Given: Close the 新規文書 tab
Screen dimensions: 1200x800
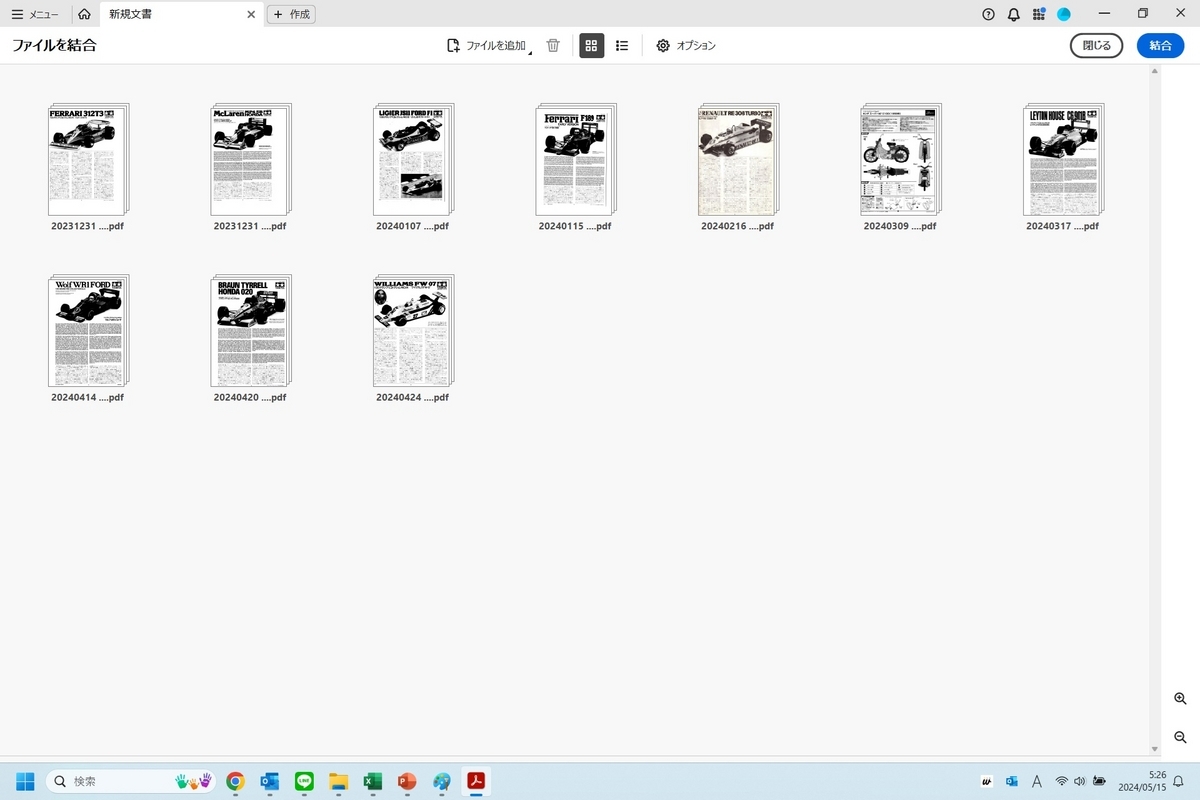Looking at the screenshot, I should (x=251, y=14).
